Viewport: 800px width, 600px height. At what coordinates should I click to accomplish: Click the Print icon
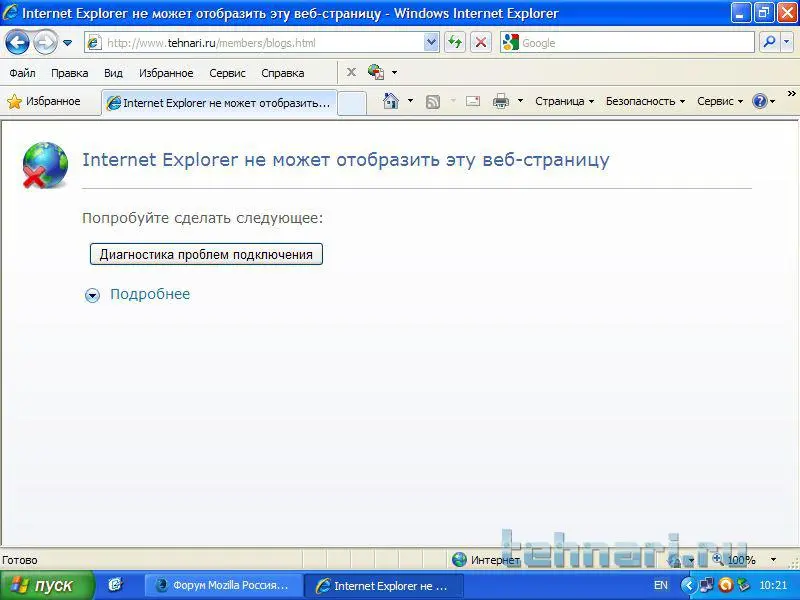(x=501, y=101)
